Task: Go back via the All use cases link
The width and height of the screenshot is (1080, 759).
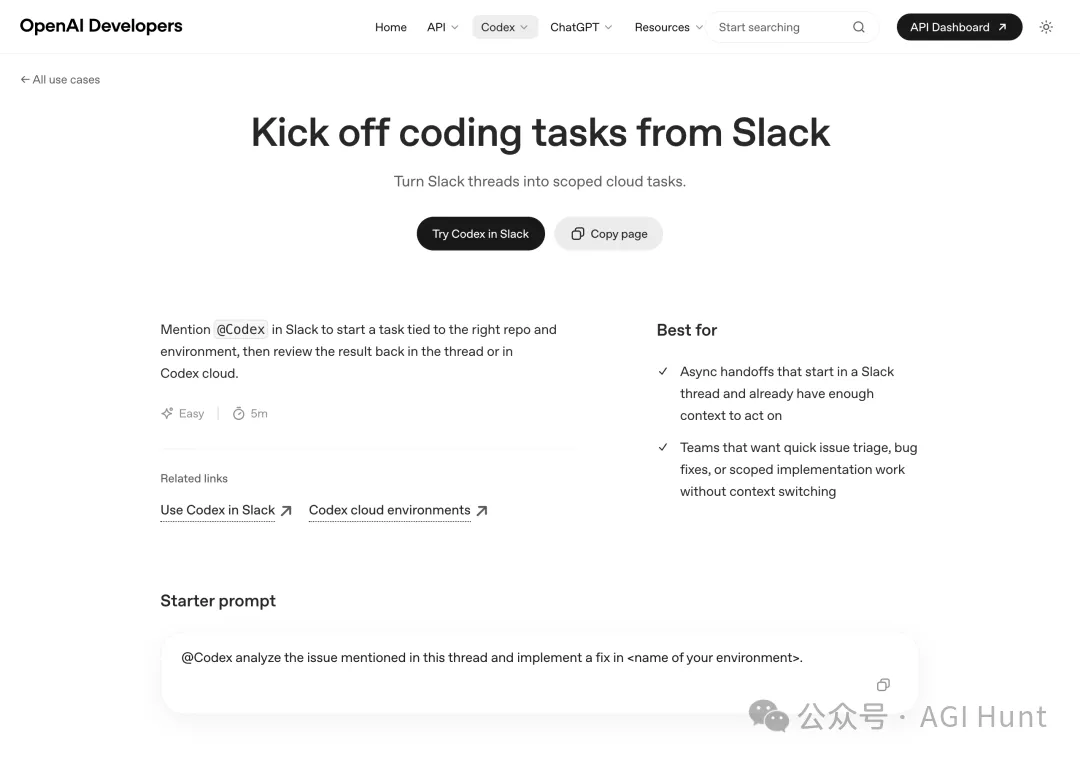Action: tap(65, 79)
